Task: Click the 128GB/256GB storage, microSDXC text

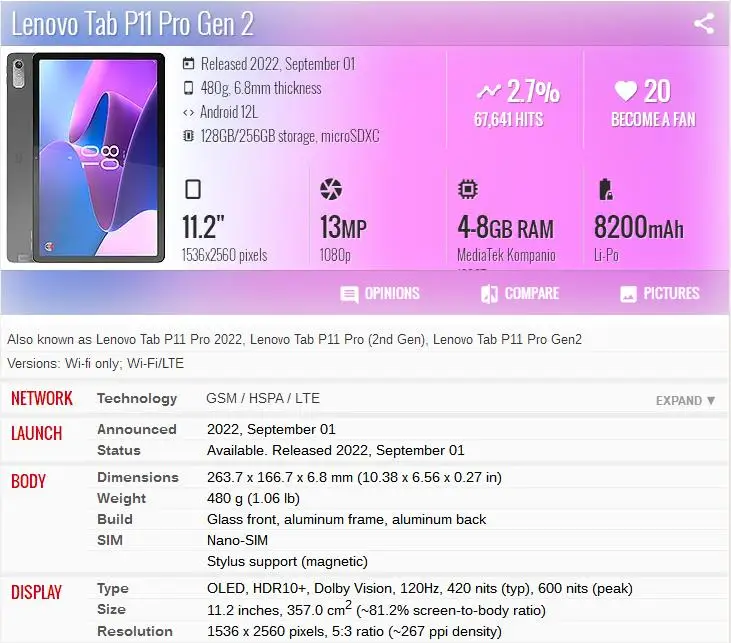Action: 290,136
